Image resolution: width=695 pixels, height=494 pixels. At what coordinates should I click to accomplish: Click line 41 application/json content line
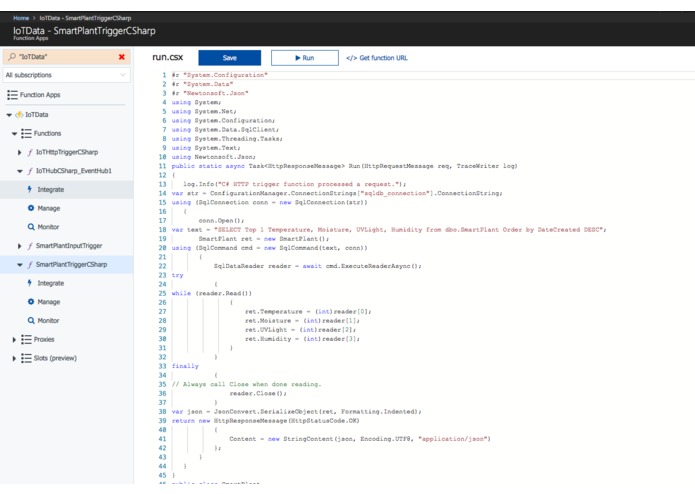point(360,439)
